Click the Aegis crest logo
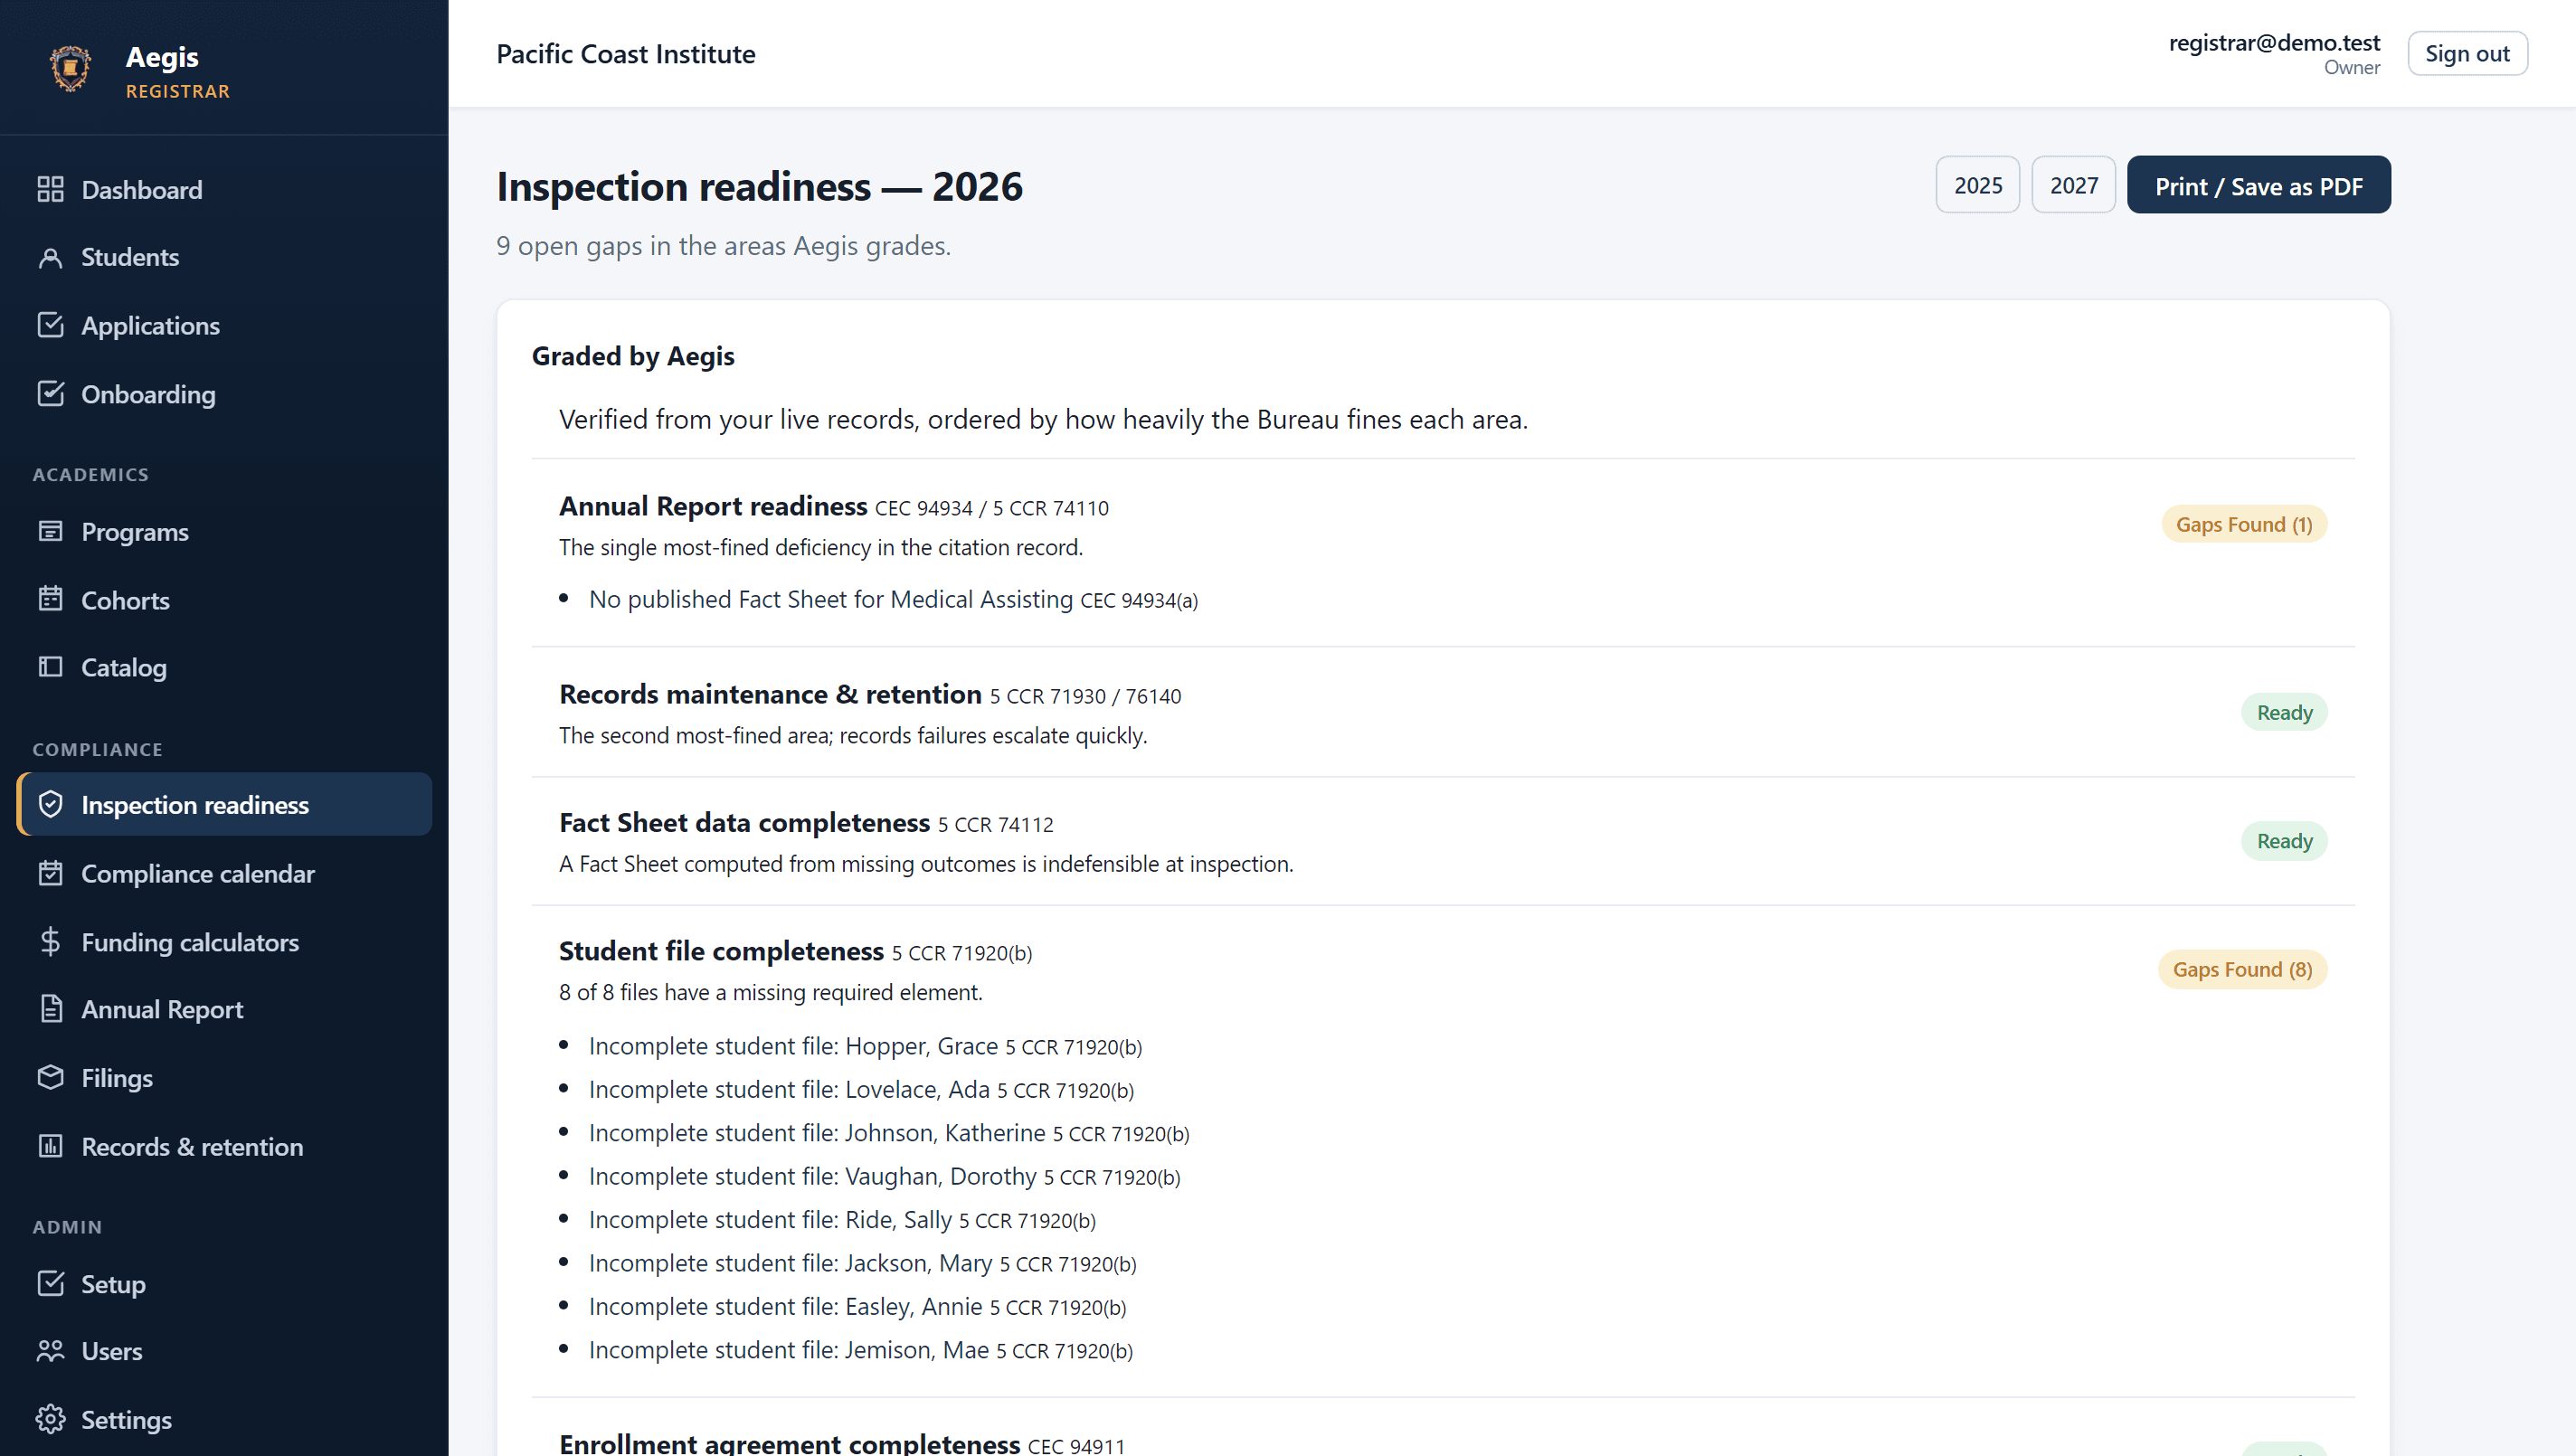2576x1456 pixels. click(x=70, y=69)
